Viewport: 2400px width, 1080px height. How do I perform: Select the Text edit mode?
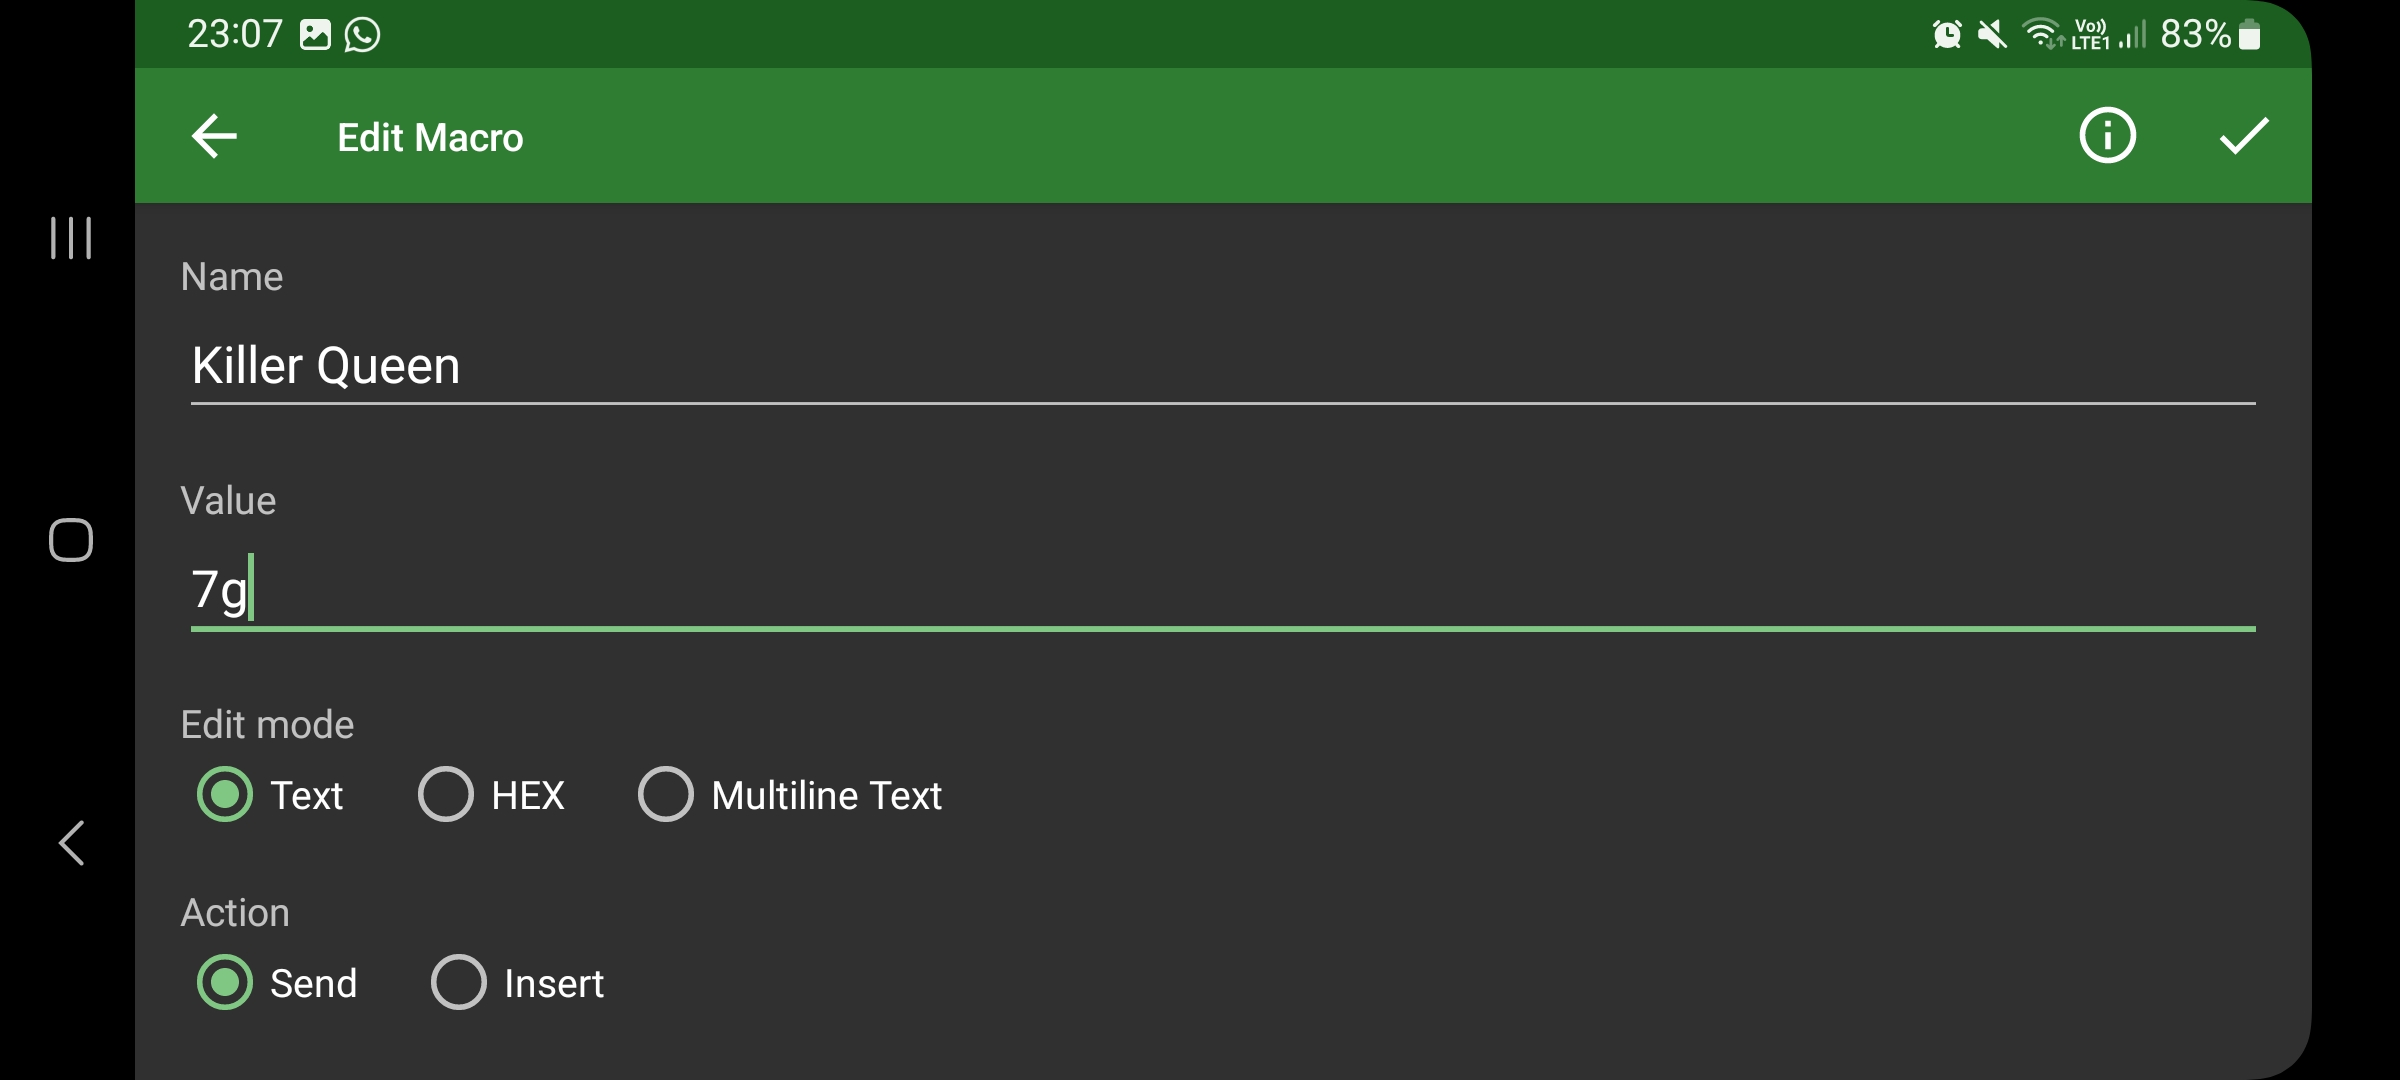coord(226,795)
